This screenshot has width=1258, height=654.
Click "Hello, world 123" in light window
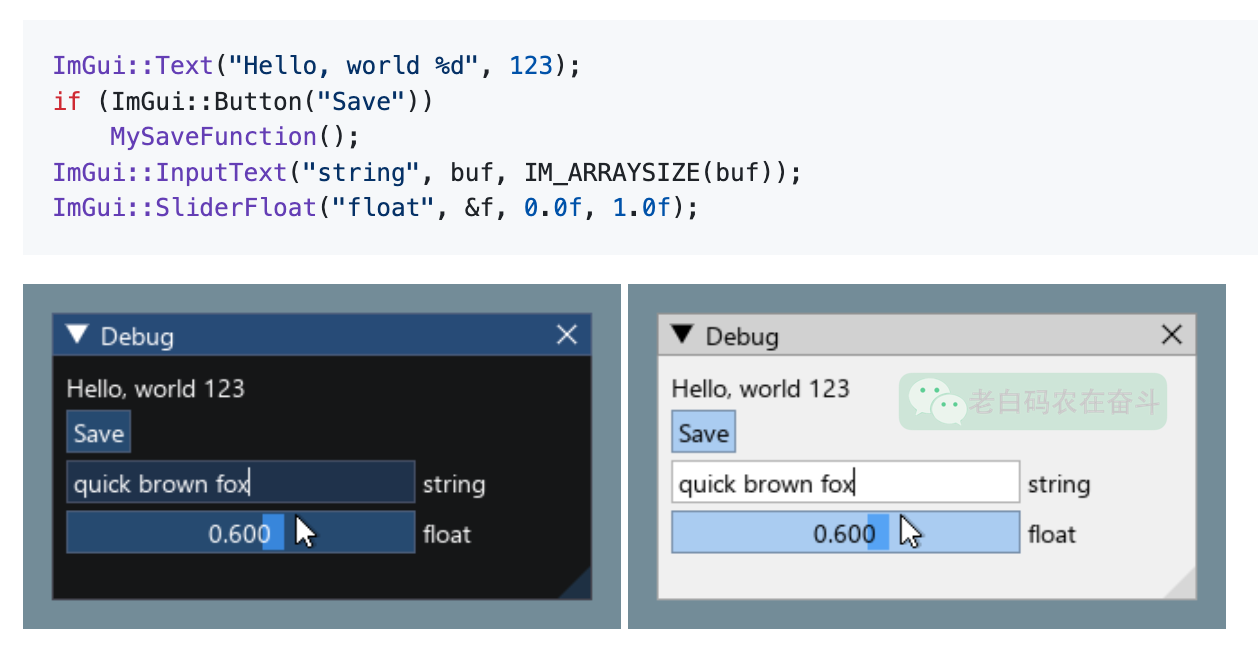point(760,388)
